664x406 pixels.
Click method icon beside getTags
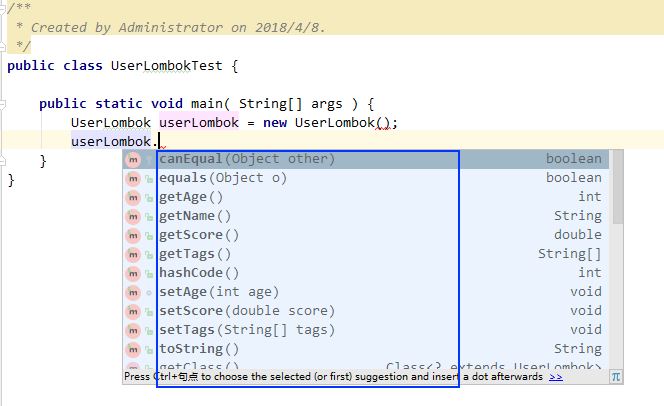pos(133,255)
